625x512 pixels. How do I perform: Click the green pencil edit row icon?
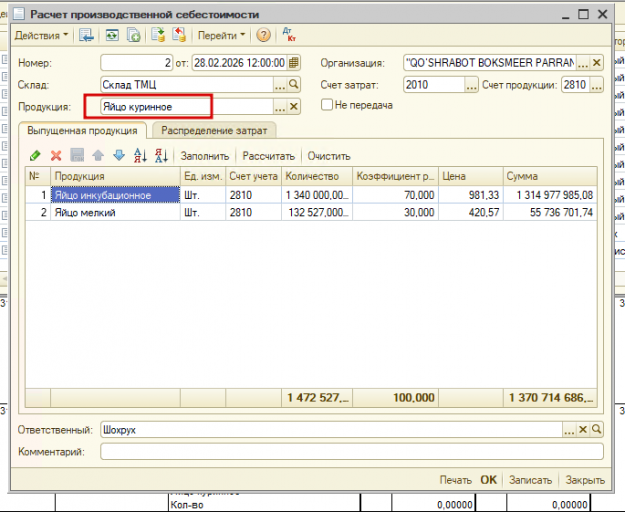(35, 155)
